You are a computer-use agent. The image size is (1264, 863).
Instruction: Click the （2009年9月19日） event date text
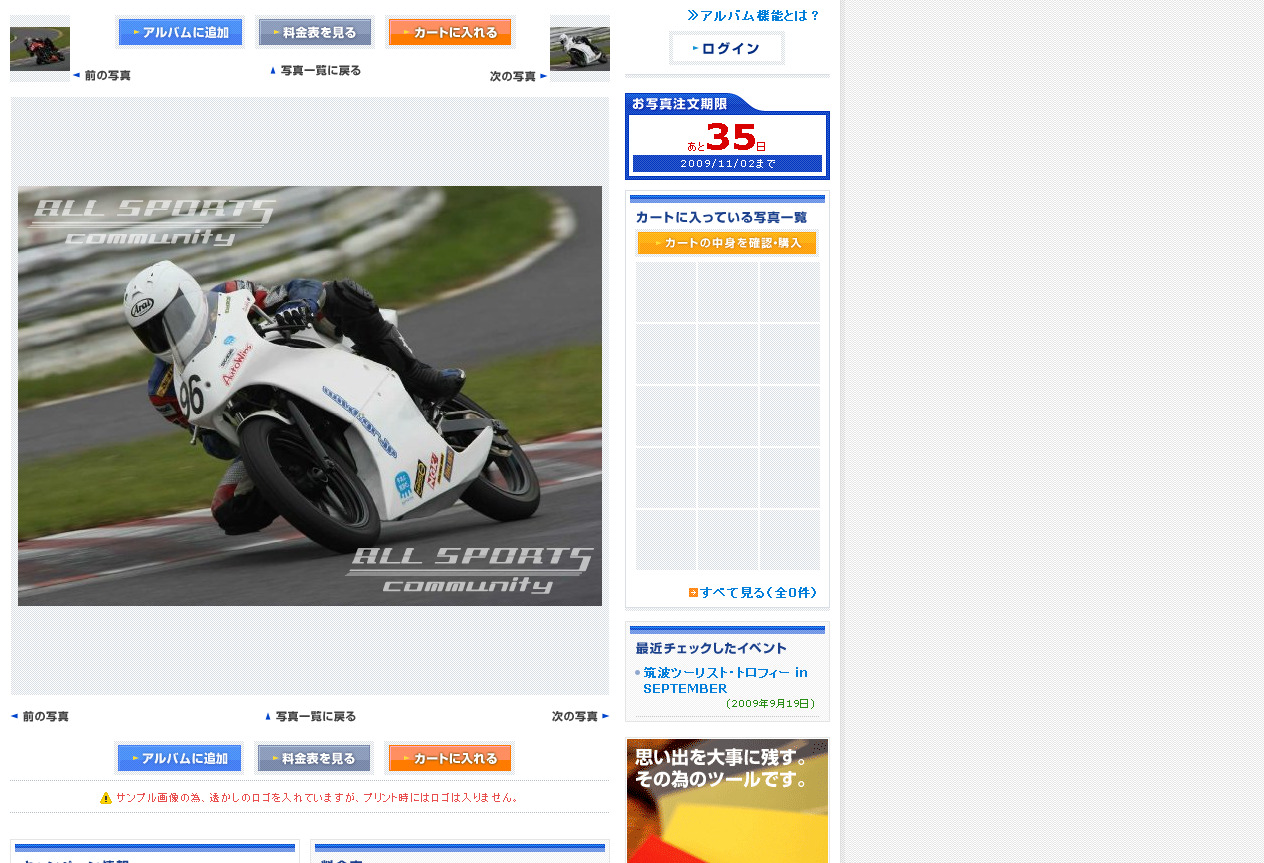point(770,703)
